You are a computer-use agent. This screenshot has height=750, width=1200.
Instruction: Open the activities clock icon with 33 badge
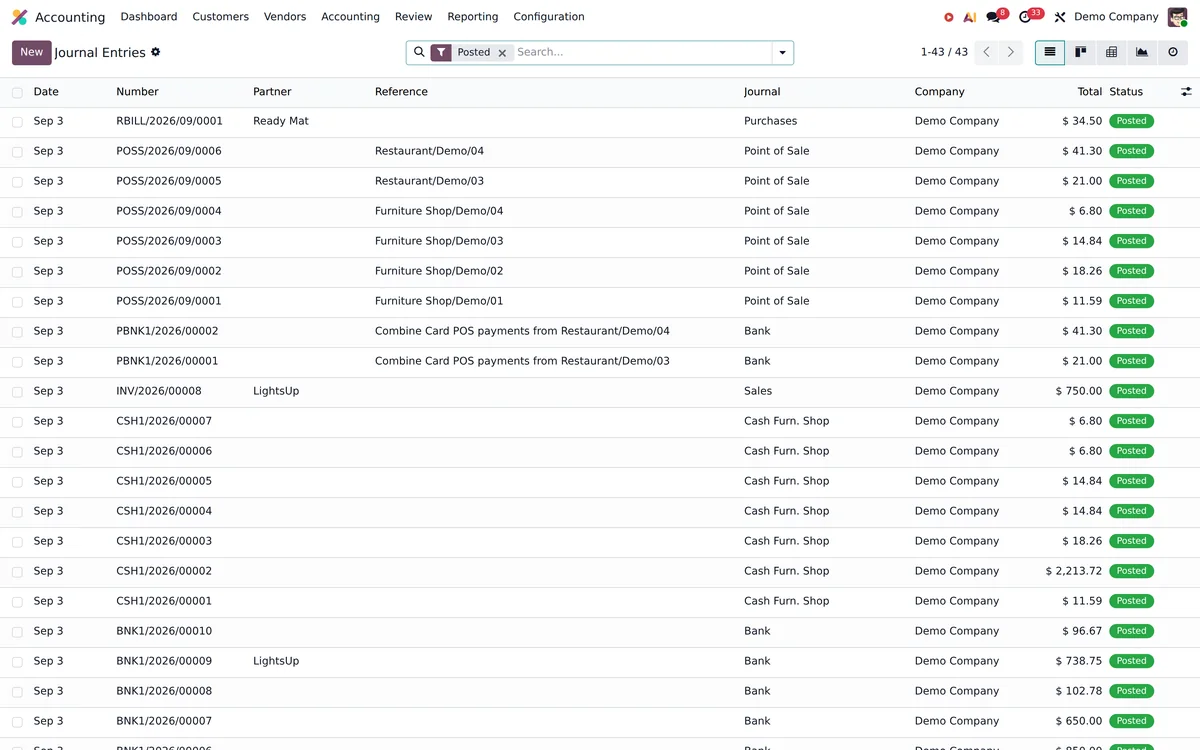(x=1025, y=17)
